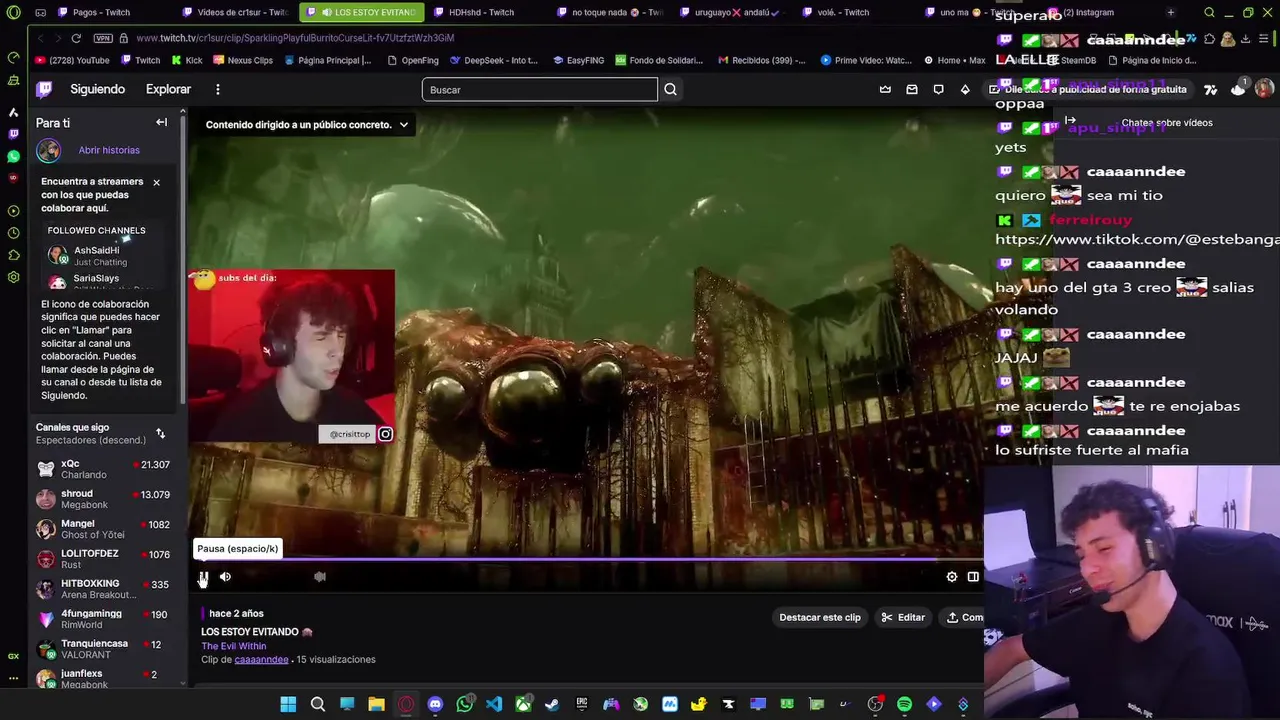Click the search magnifier button
The image size is (1280, 720).
pos(670,90)
